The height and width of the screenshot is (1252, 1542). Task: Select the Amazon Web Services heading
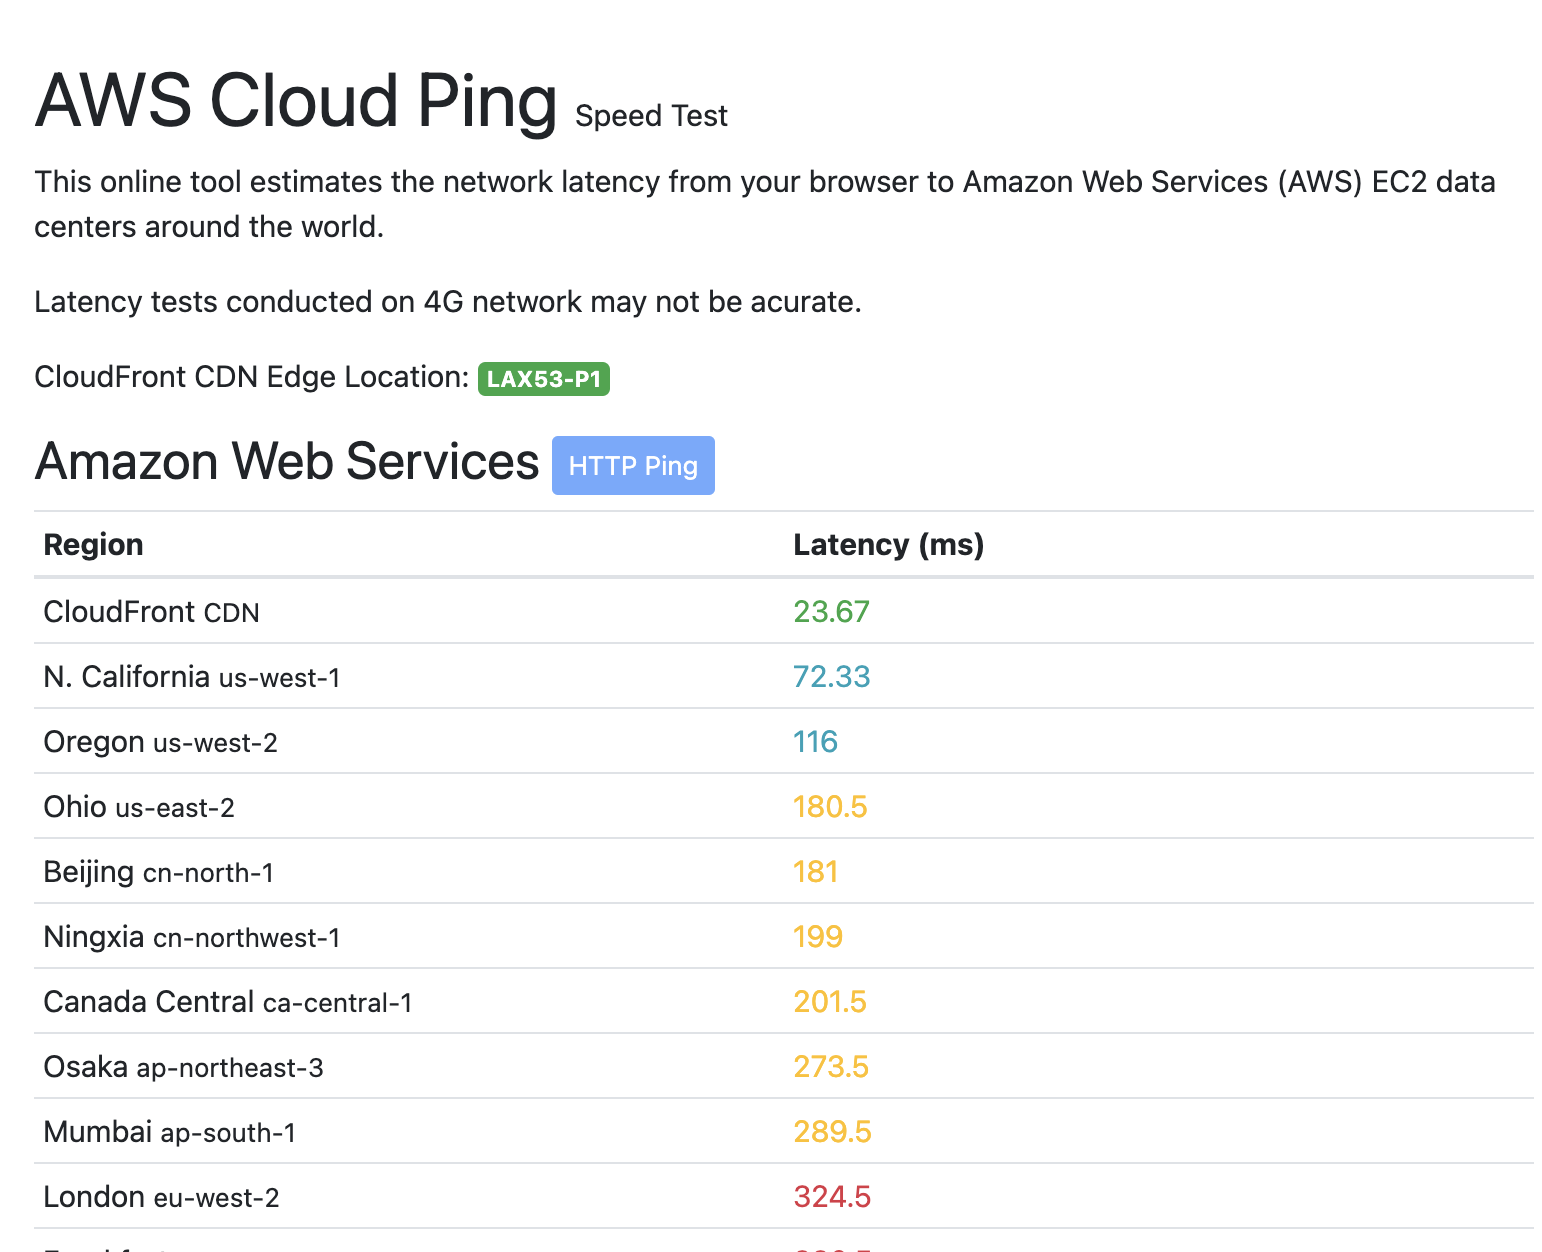click(287, 461)
